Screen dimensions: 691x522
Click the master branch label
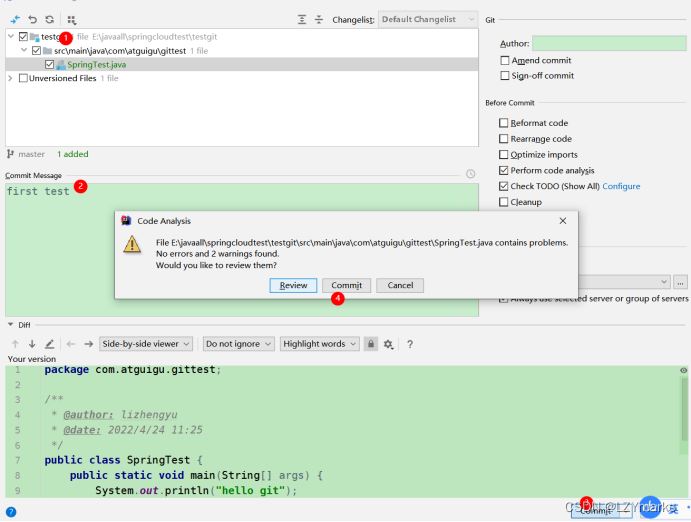click(x=31, y=154)
